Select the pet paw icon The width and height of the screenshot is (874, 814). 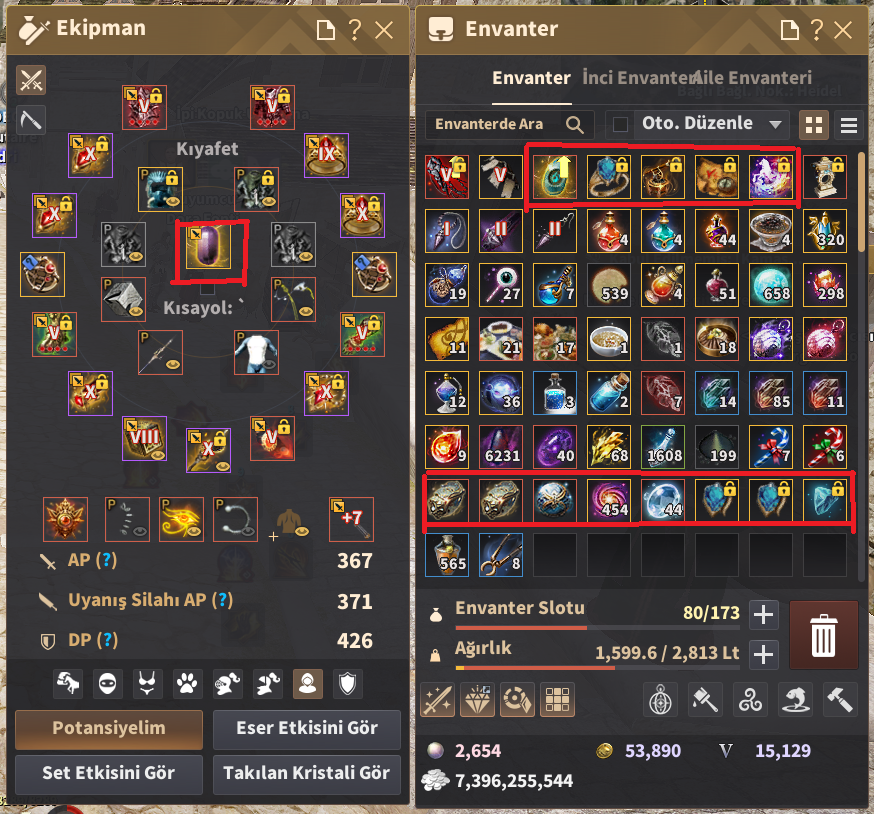187,684
